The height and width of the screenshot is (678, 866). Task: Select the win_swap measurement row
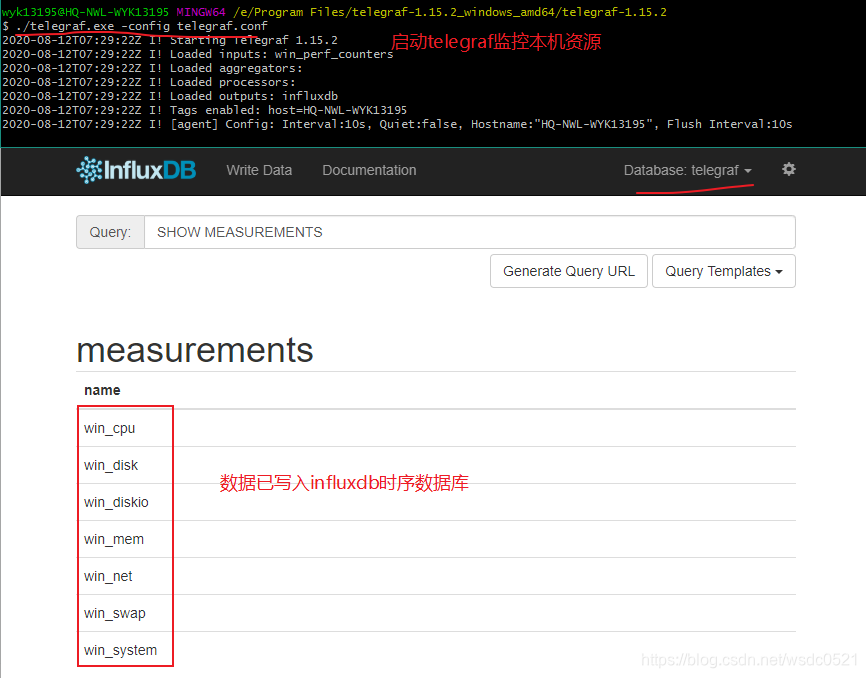(x=112, y=613)
